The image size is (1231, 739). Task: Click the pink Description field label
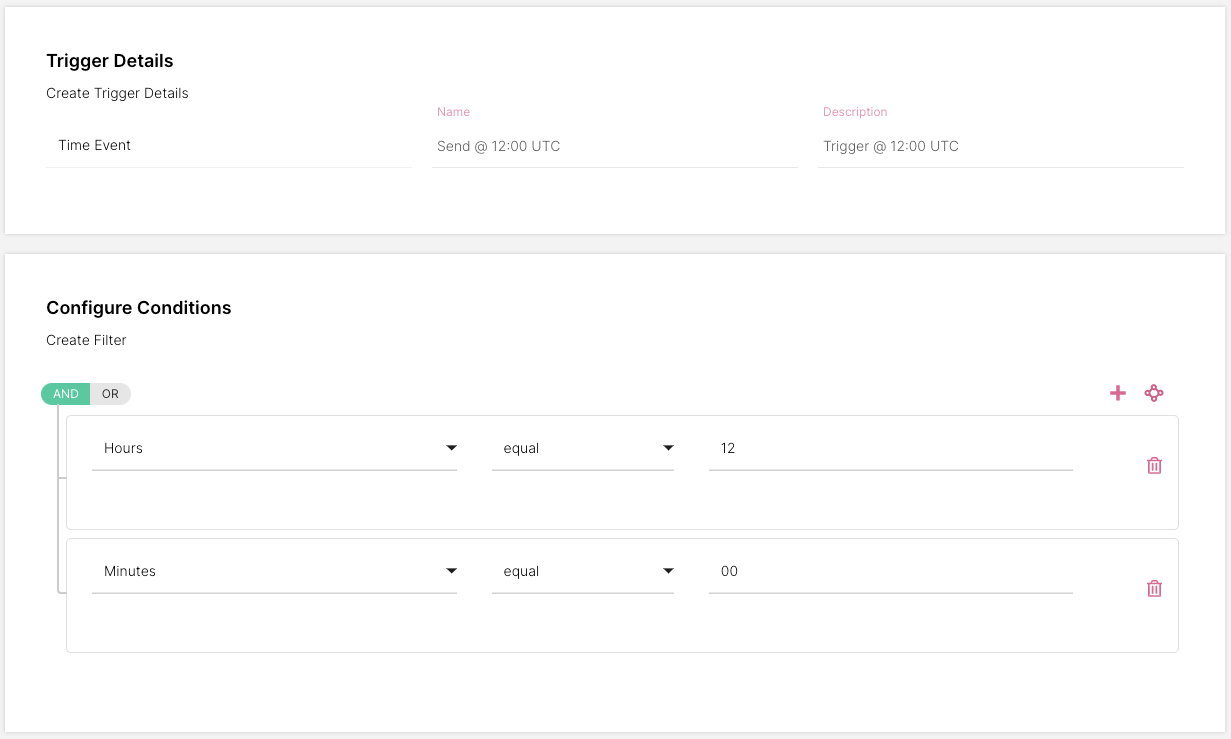coord(855,112)
